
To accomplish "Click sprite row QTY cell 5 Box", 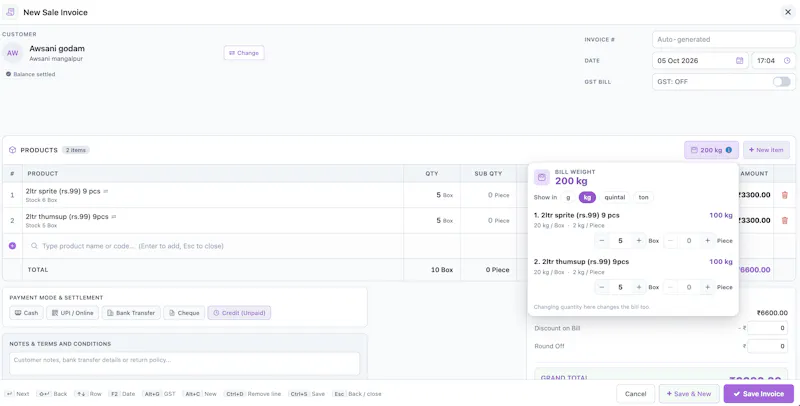I will click(x=432, y=195).
